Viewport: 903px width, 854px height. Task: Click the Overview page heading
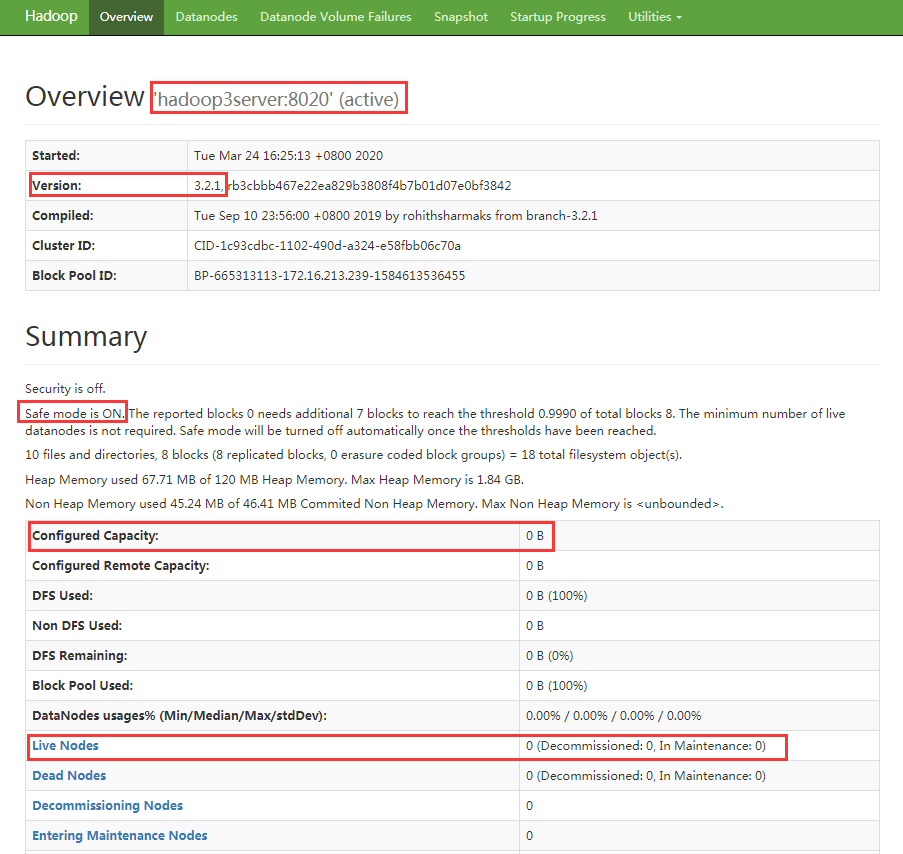coord(85,97)
